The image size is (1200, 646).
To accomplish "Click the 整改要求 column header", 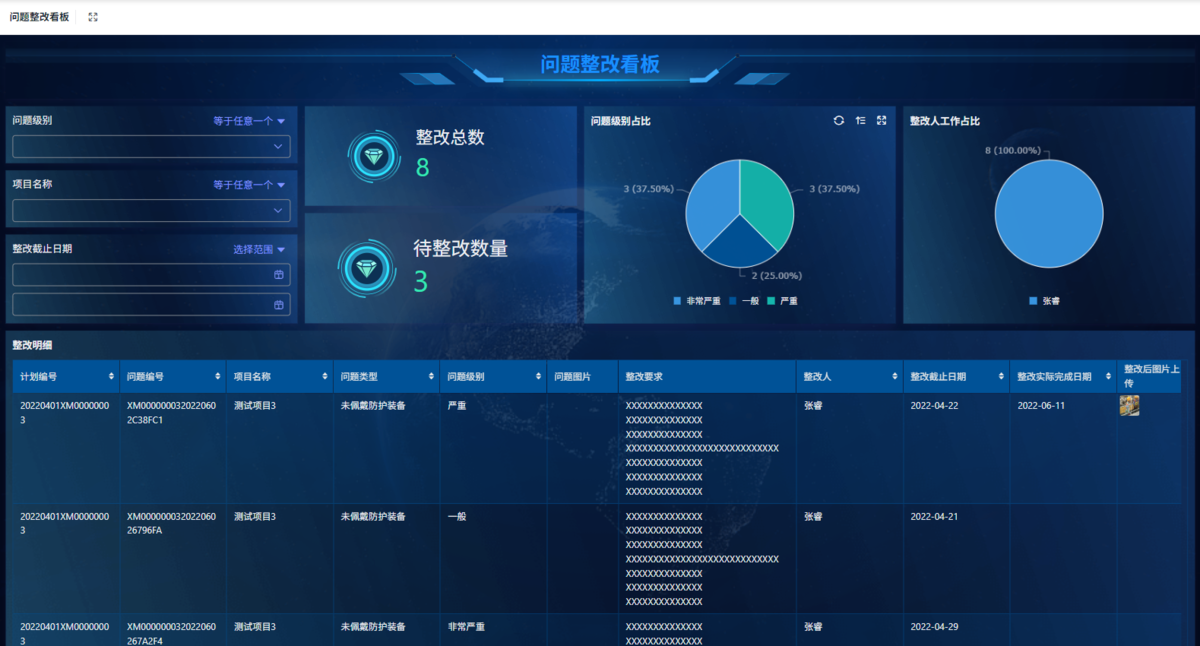I will 644,377.
